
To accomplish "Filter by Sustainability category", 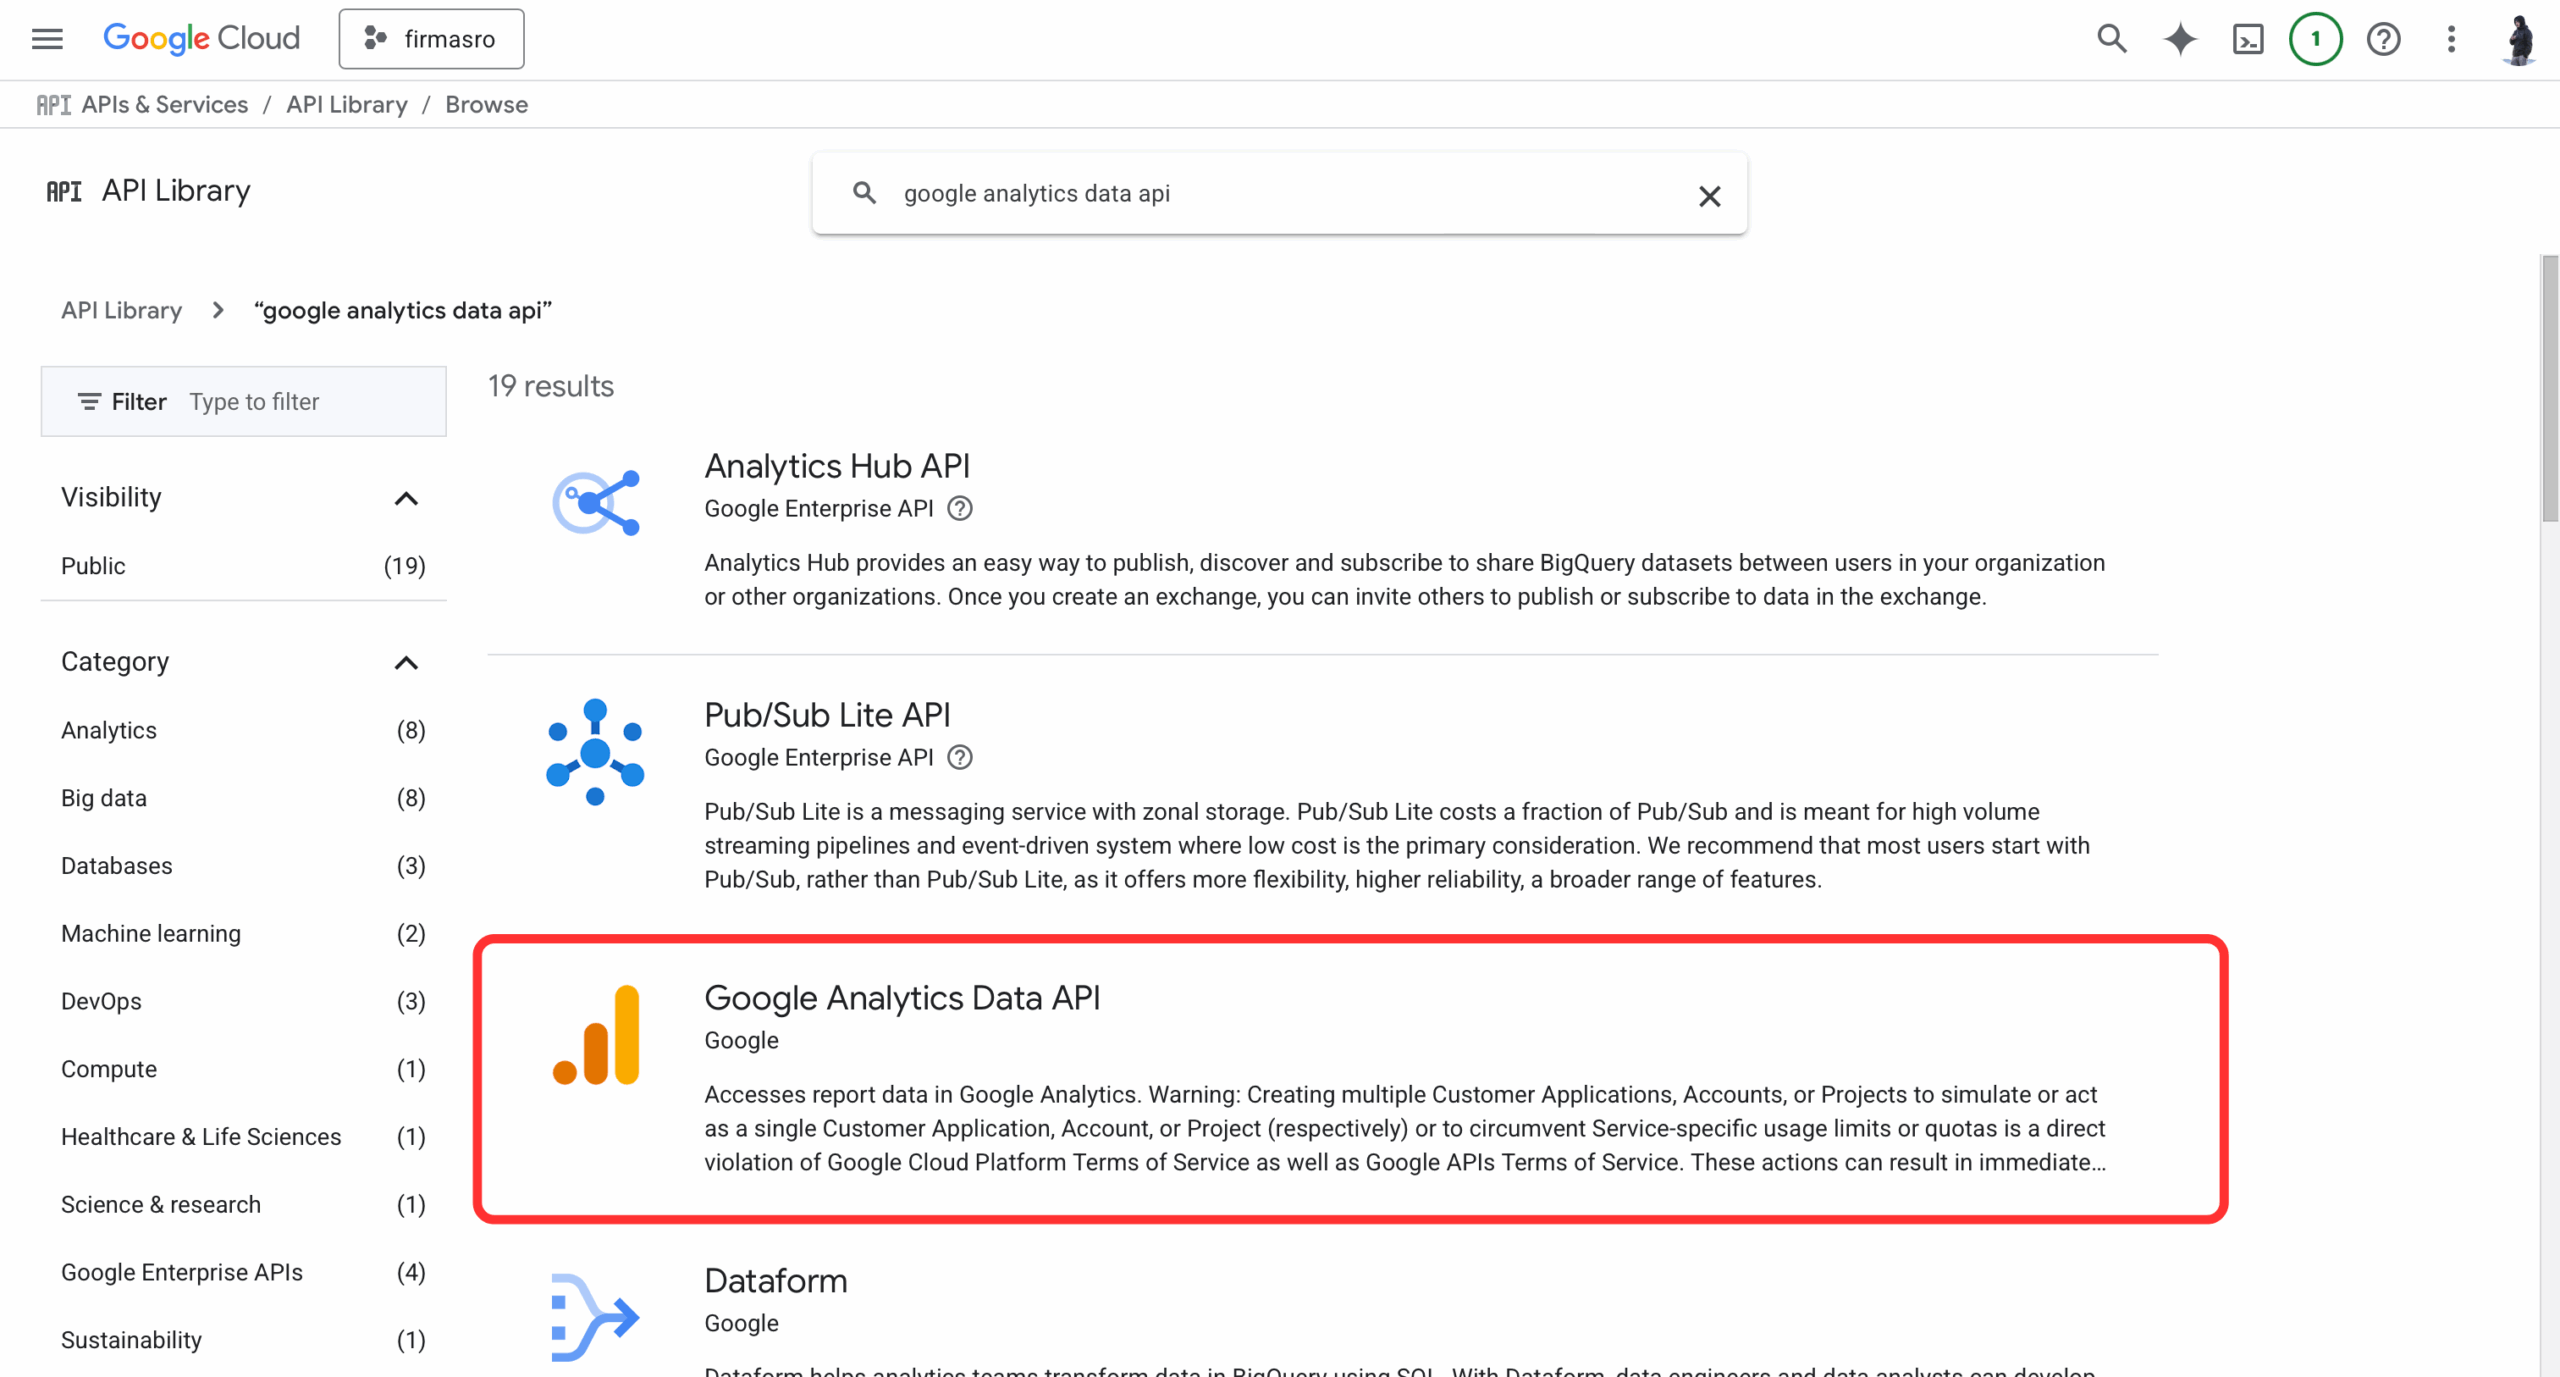I will pos(243,1340).
